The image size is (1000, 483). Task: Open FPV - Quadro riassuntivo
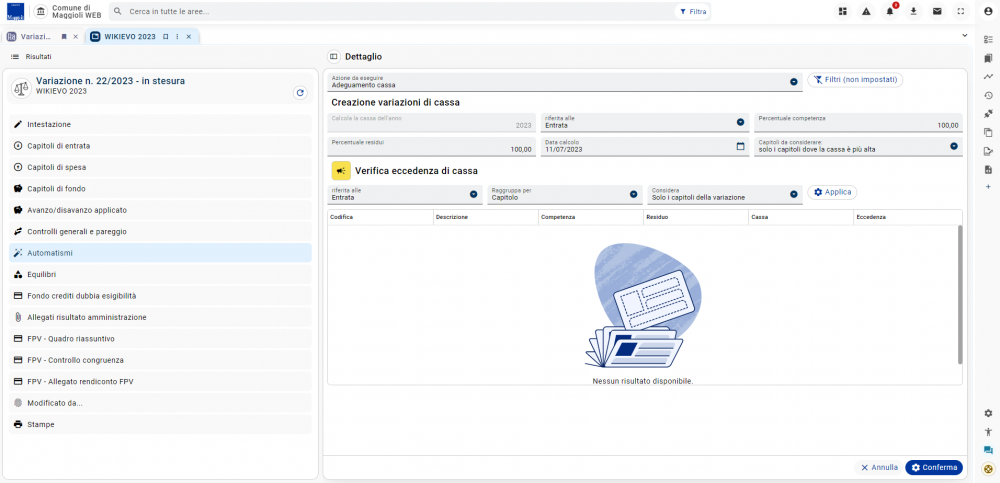point(160,339)
